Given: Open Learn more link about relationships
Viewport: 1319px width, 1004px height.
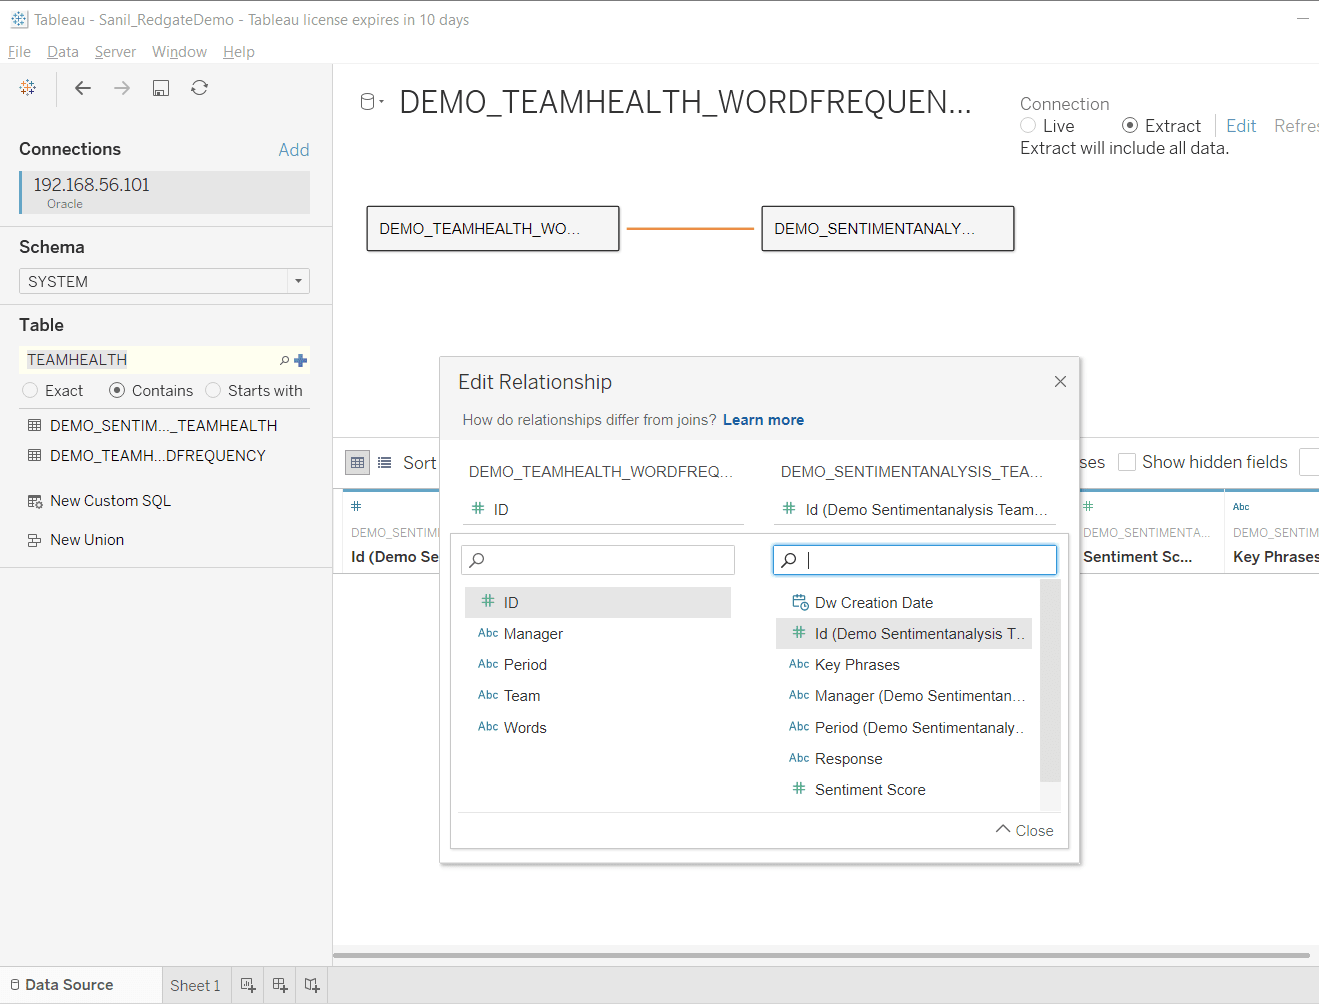Looking at the screenshot, I should 763,420.
